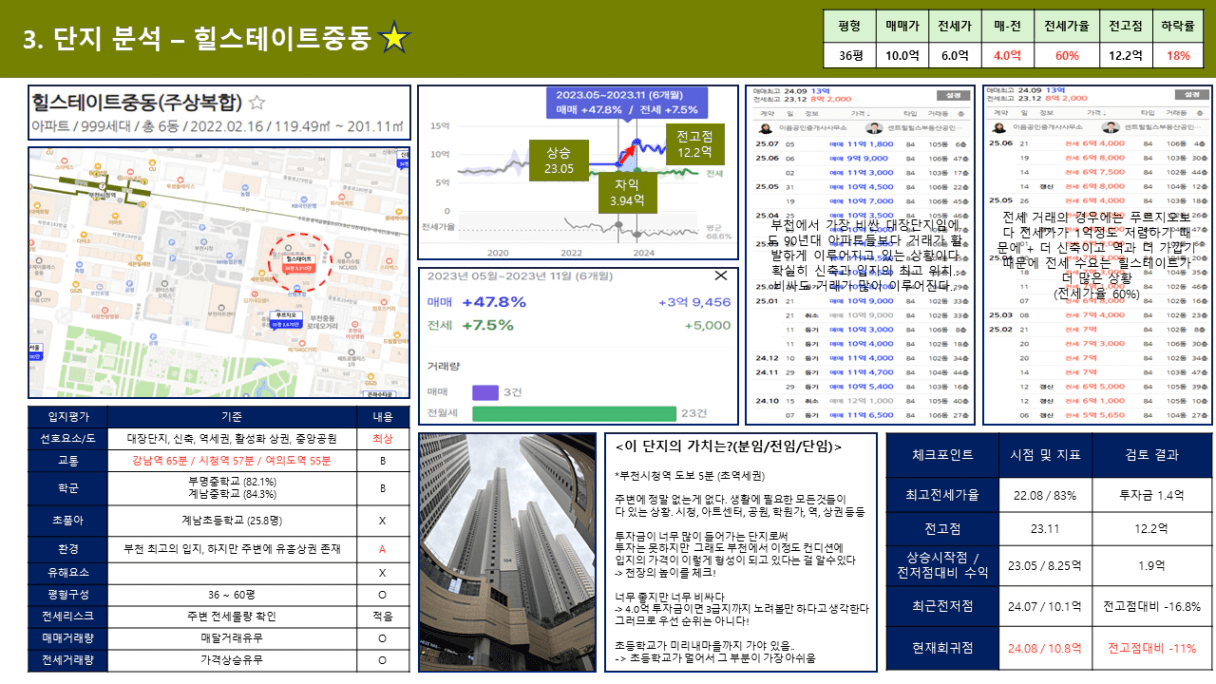Viewport: 1216px width, 684px height.
Task: Click the favorite star beside 힐스테이트중동(주상복합)
Action: (257, 102)
